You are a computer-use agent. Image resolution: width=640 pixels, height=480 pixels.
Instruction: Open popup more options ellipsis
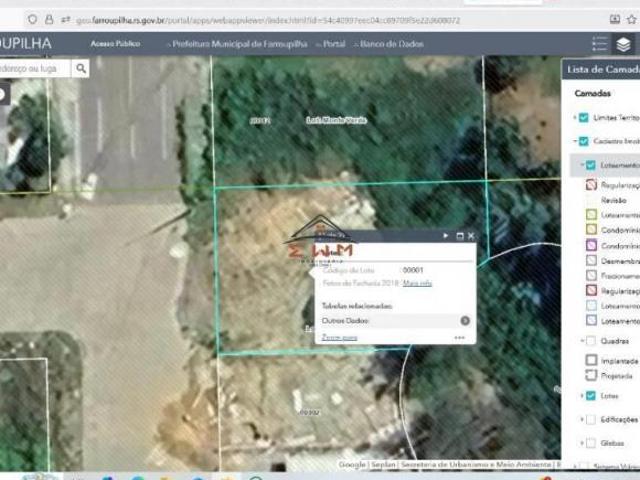(x=459, y=338)
